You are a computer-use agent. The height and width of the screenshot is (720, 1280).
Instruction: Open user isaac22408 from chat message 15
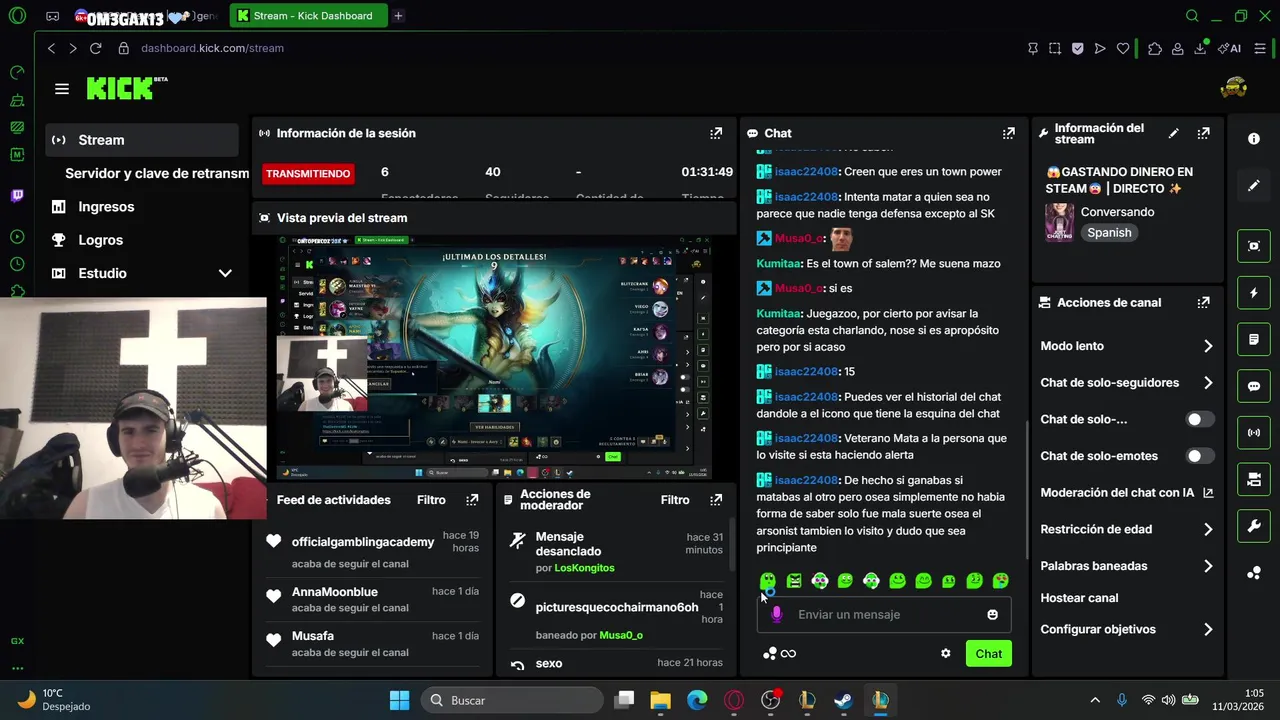(806, 371)
